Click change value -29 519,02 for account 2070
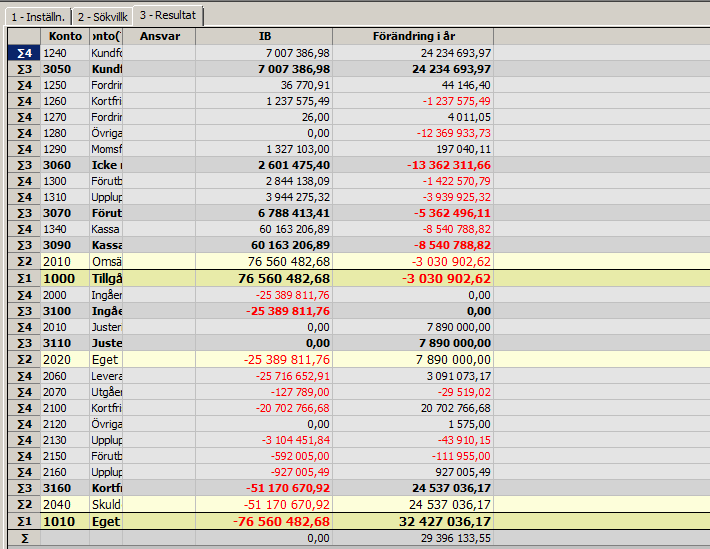This screenshot has width=710, height=549. (464, 392)
